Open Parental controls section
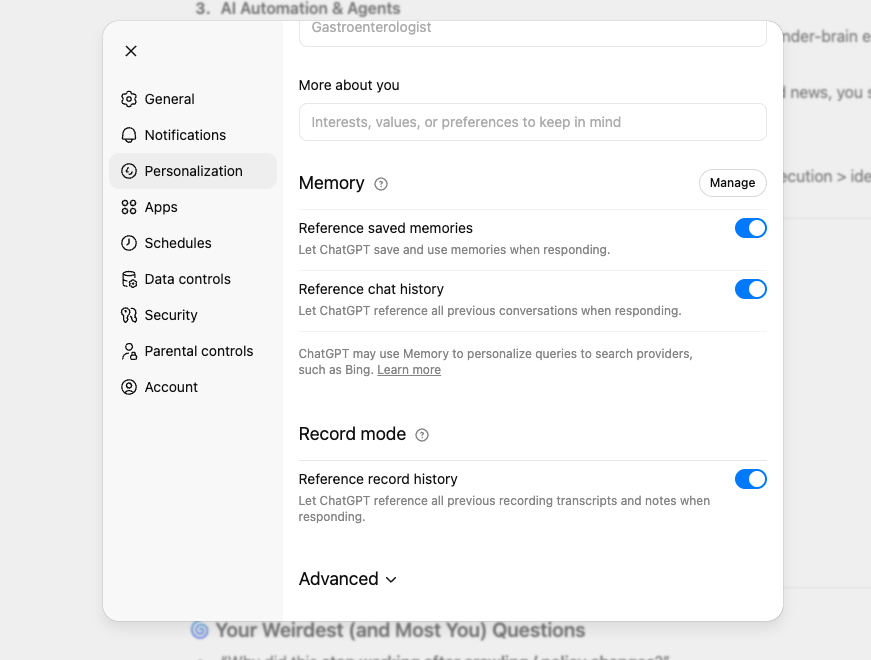Viewport: 871px width, 660px height. (193, 351)
